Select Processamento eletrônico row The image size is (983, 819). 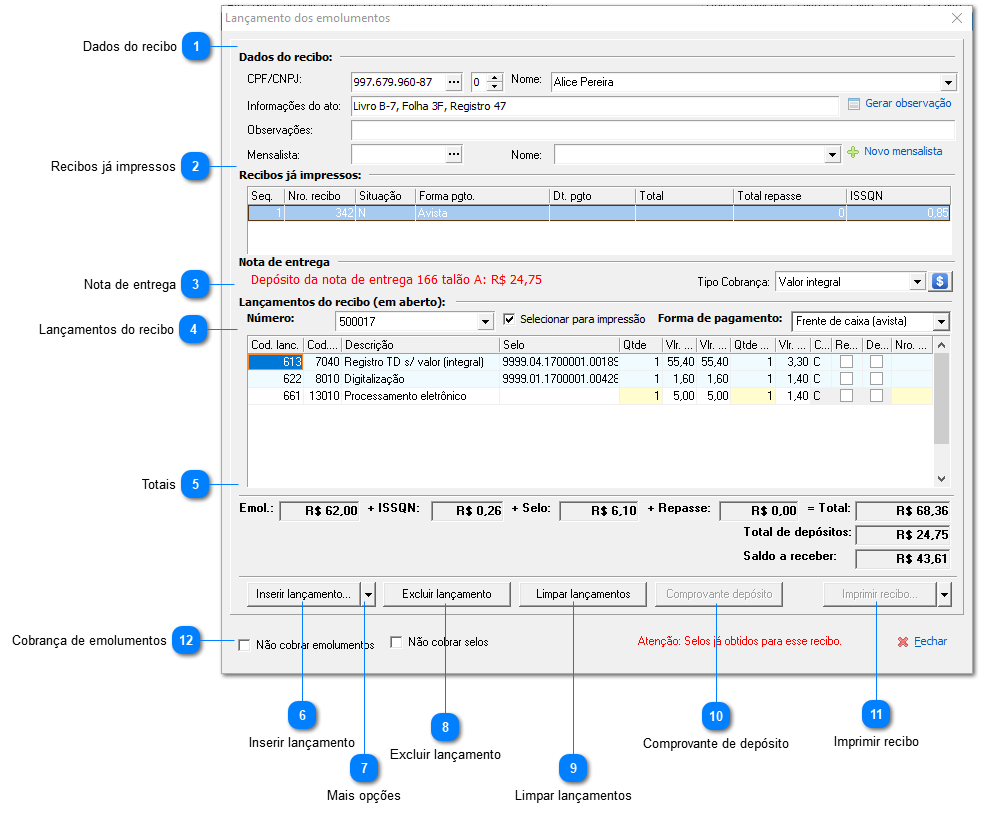pos(590,396)
